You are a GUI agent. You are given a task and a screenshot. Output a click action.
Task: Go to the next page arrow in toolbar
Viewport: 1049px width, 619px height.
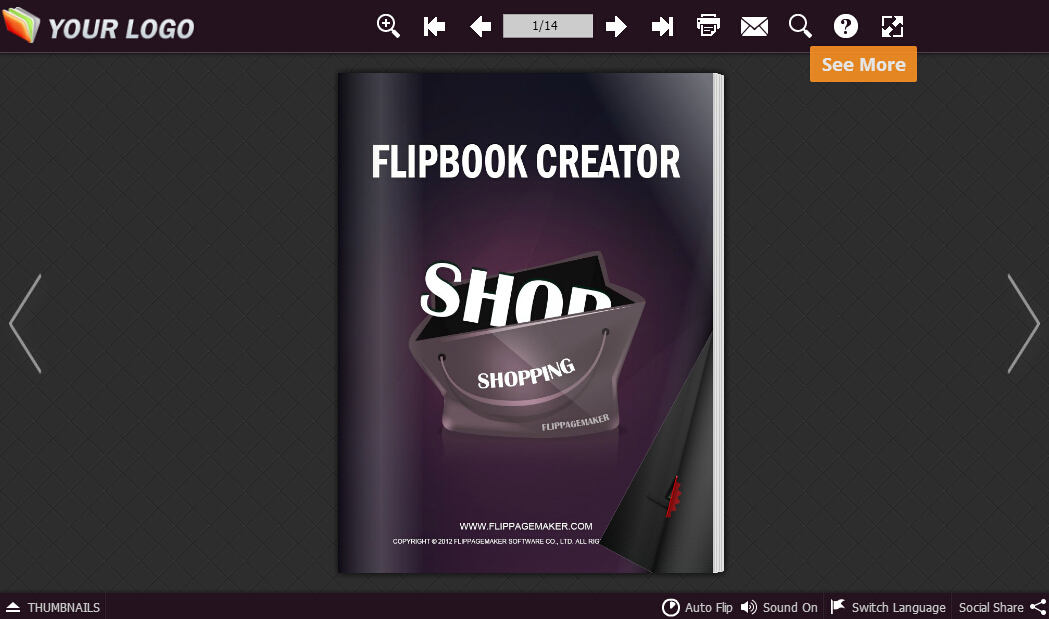click(x=616, y=27)
